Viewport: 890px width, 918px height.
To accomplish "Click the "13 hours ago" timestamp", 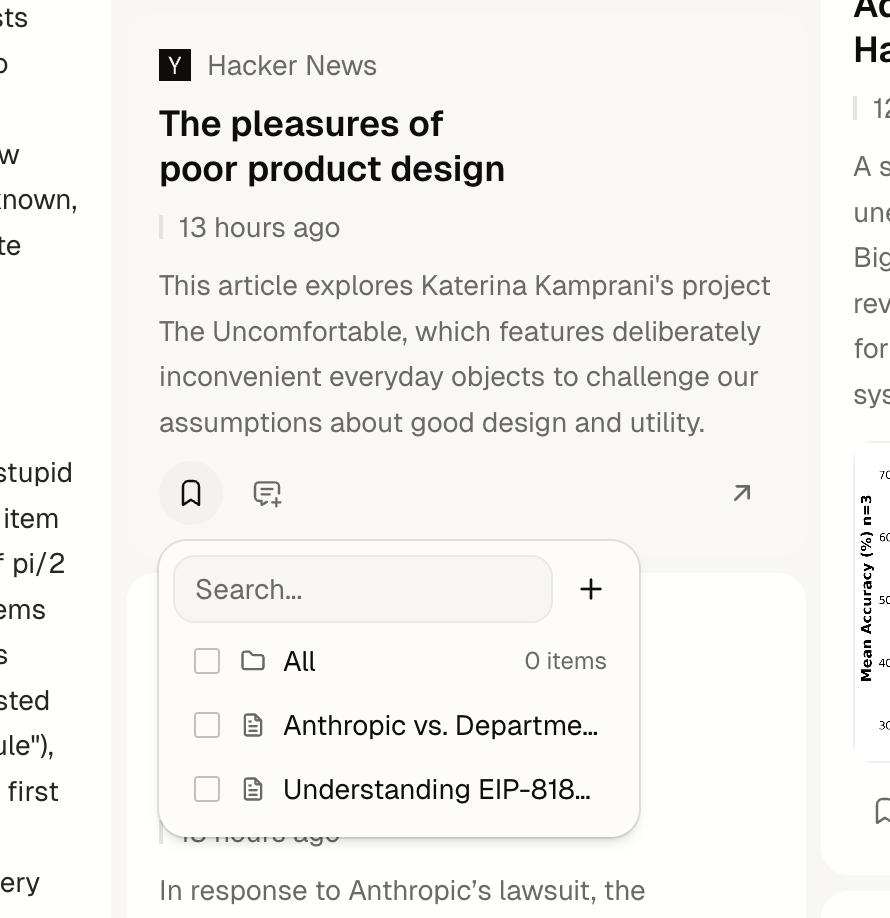I will 259,228.
